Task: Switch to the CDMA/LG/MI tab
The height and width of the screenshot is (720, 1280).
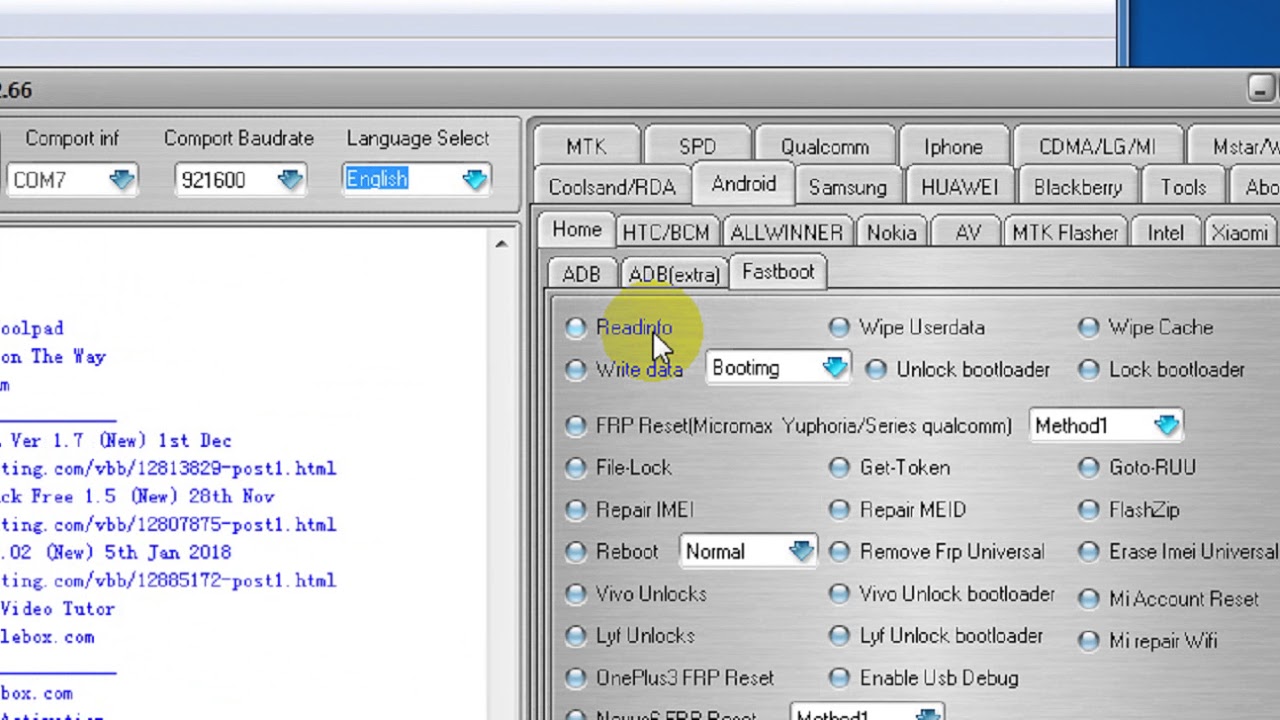Action: pyautogui.click(x=1097, y=147)
